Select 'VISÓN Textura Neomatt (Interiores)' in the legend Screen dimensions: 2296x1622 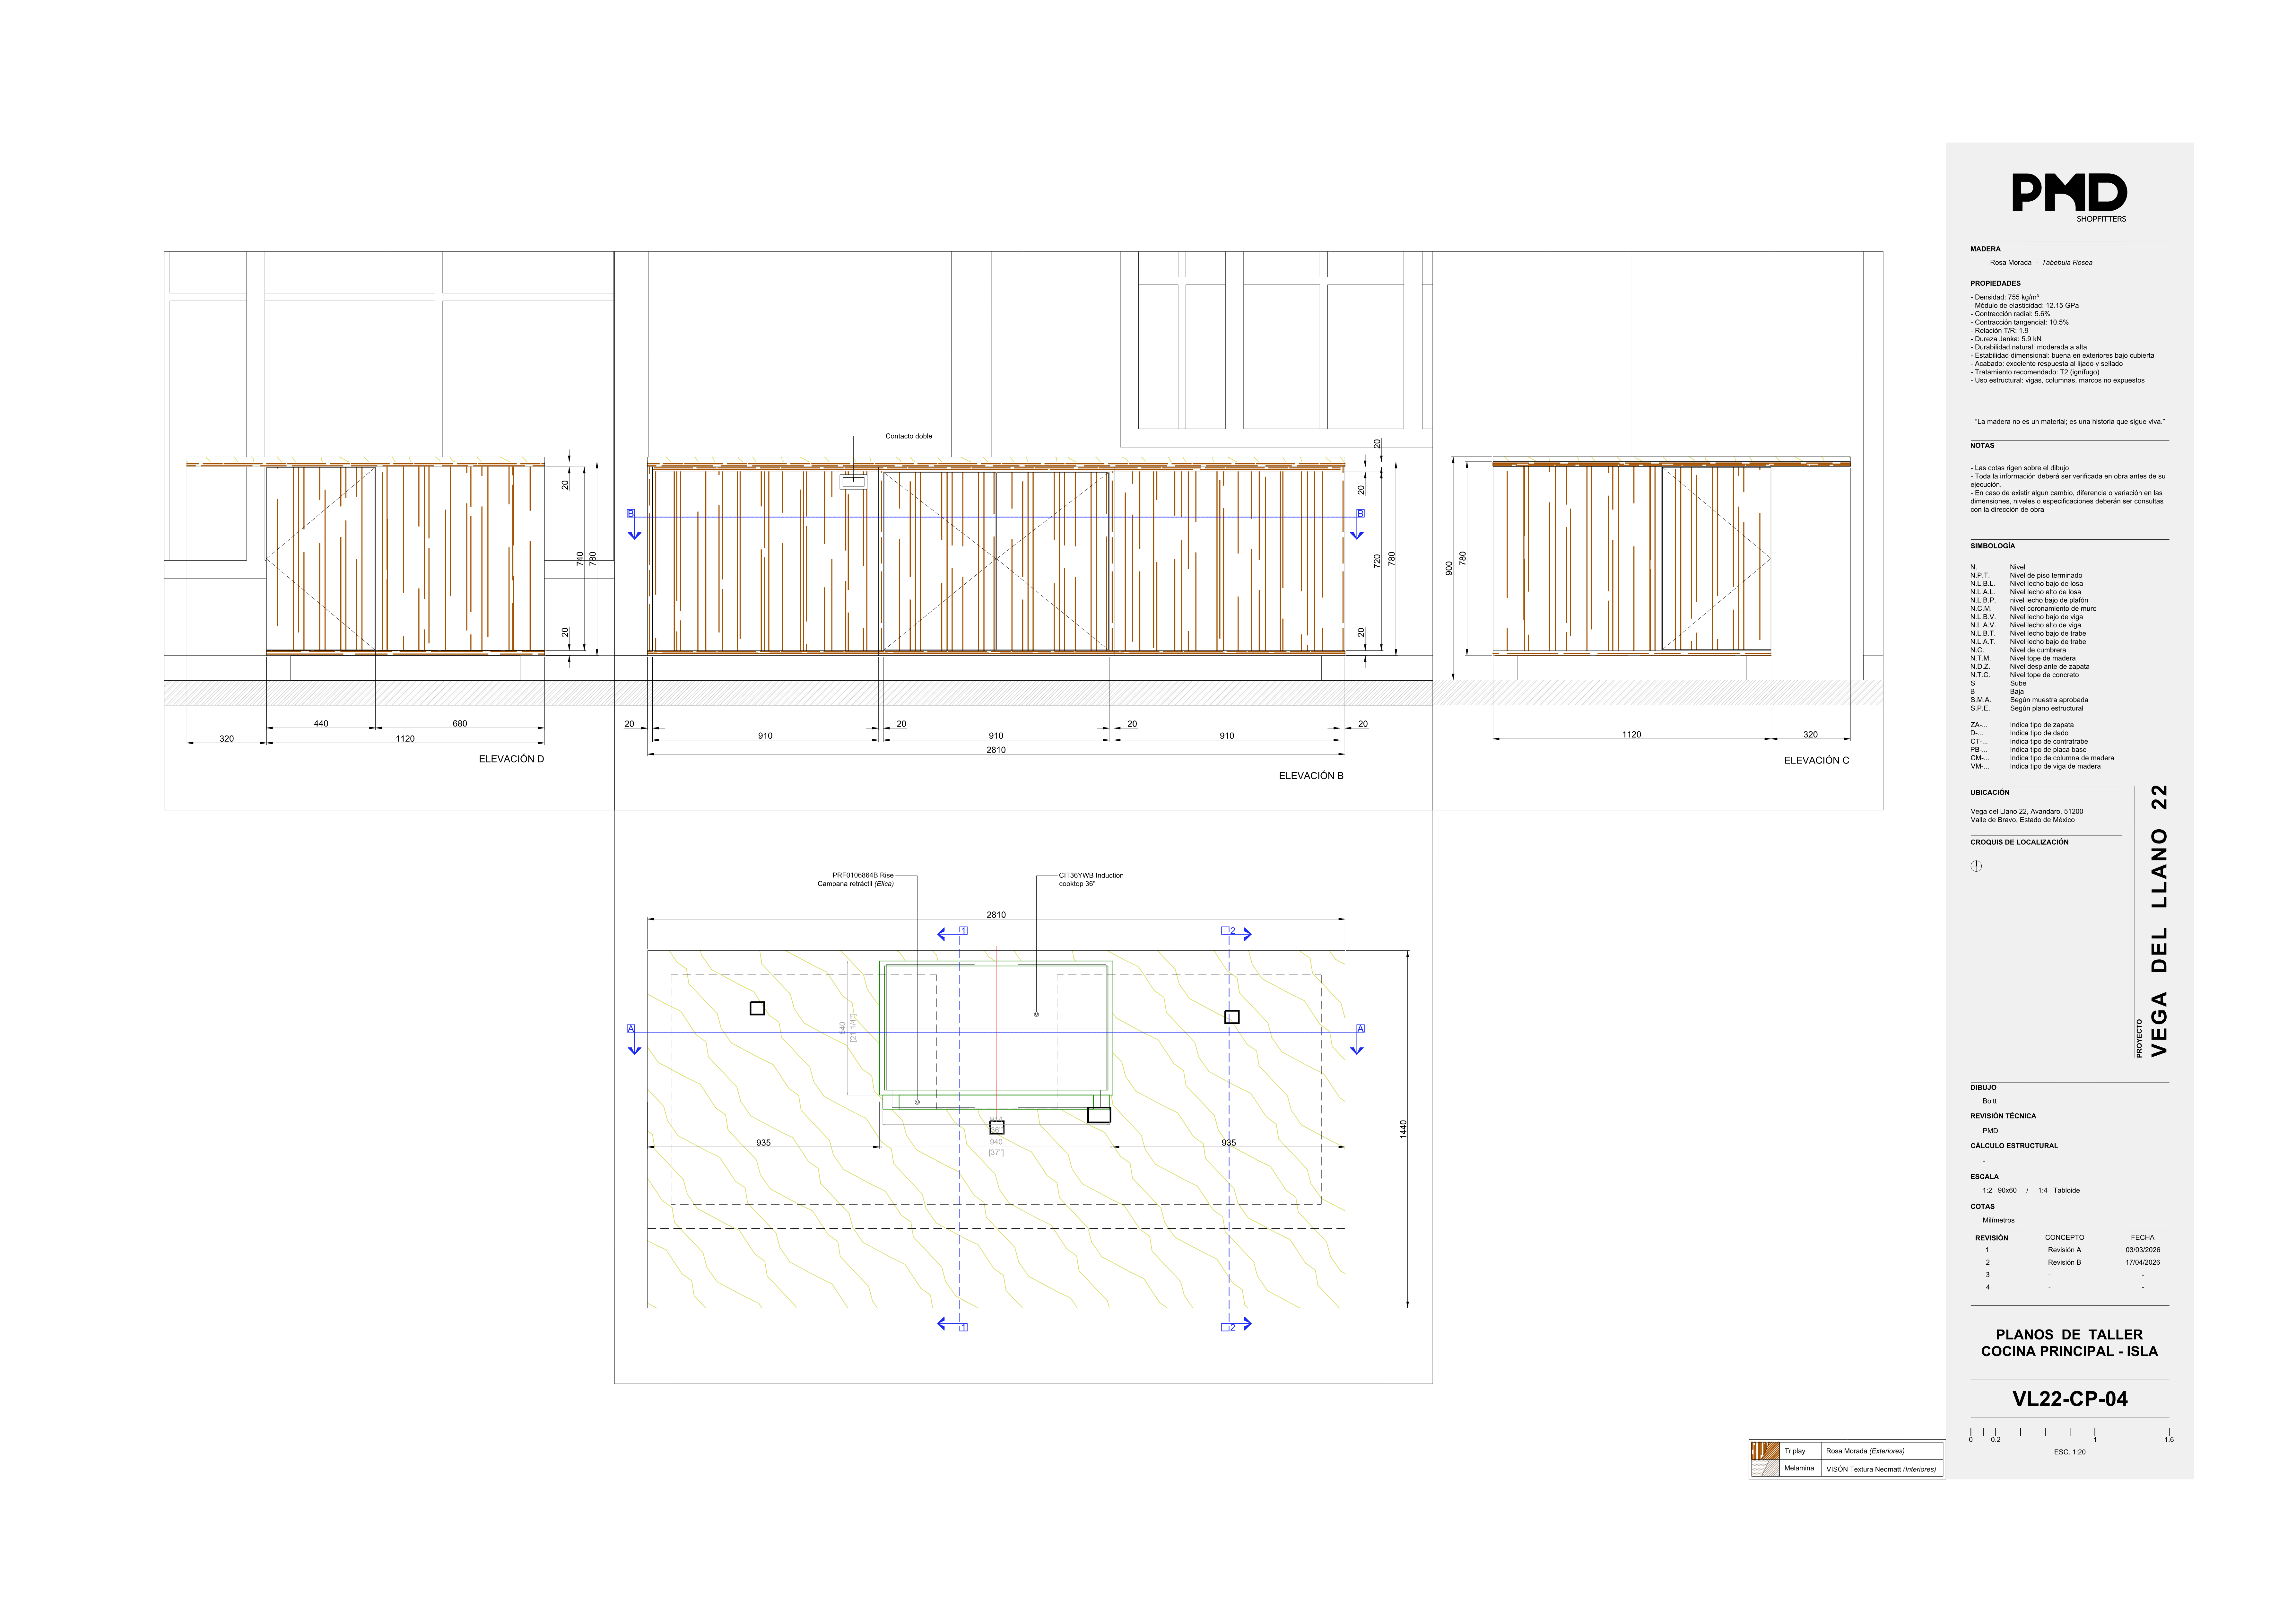pos(1881,1469)
